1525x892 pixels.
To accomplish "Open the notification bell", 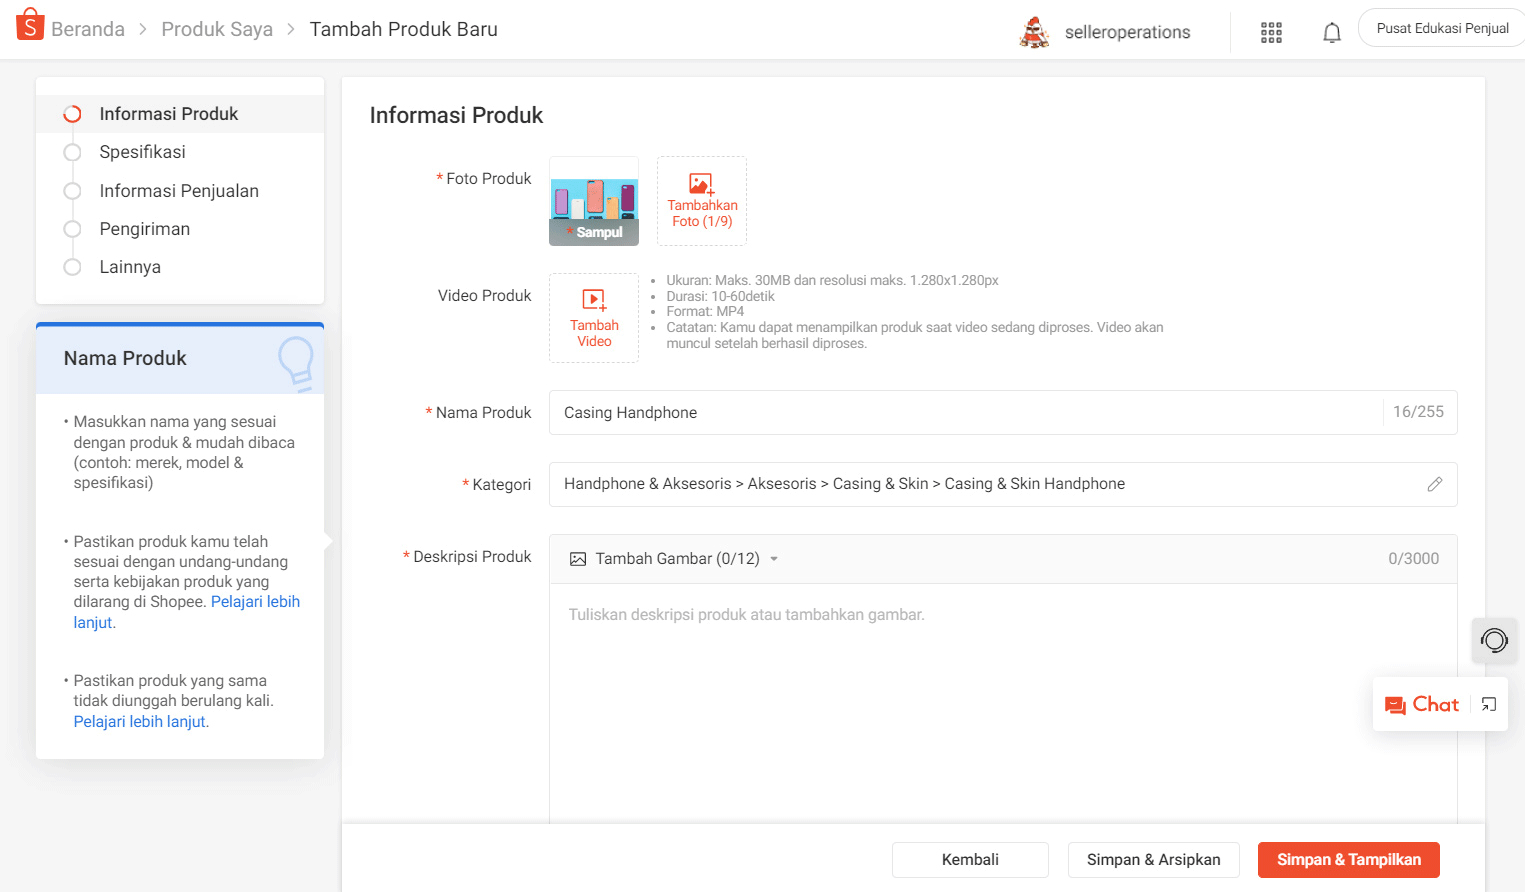I will (x=1331, y=31).
